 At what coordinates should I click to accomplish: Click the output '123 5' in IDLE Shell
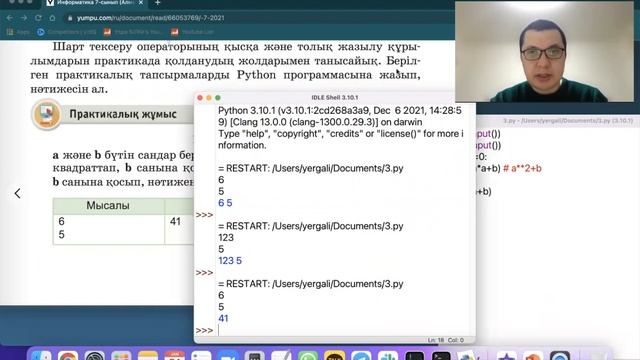click(x=230, y=260)
